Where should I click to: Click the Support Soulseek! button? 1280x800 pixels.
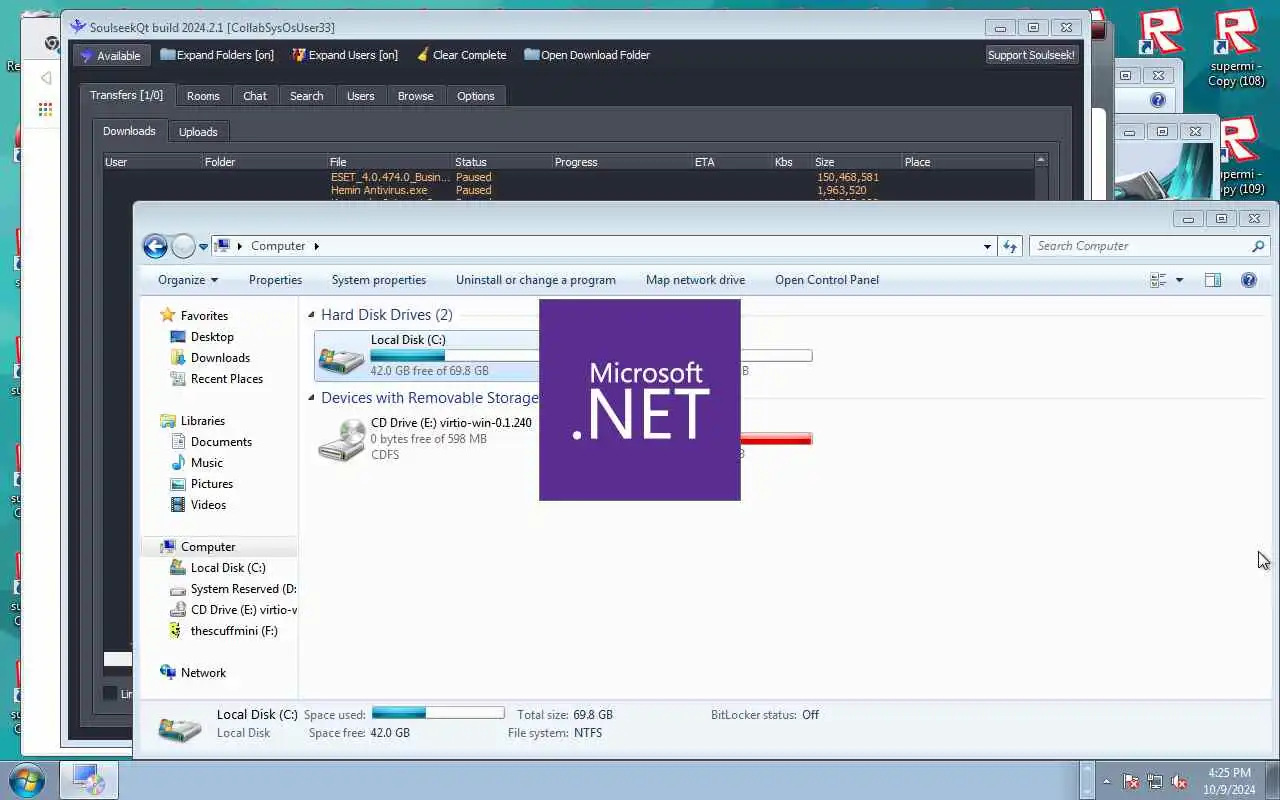(1031, 55)
